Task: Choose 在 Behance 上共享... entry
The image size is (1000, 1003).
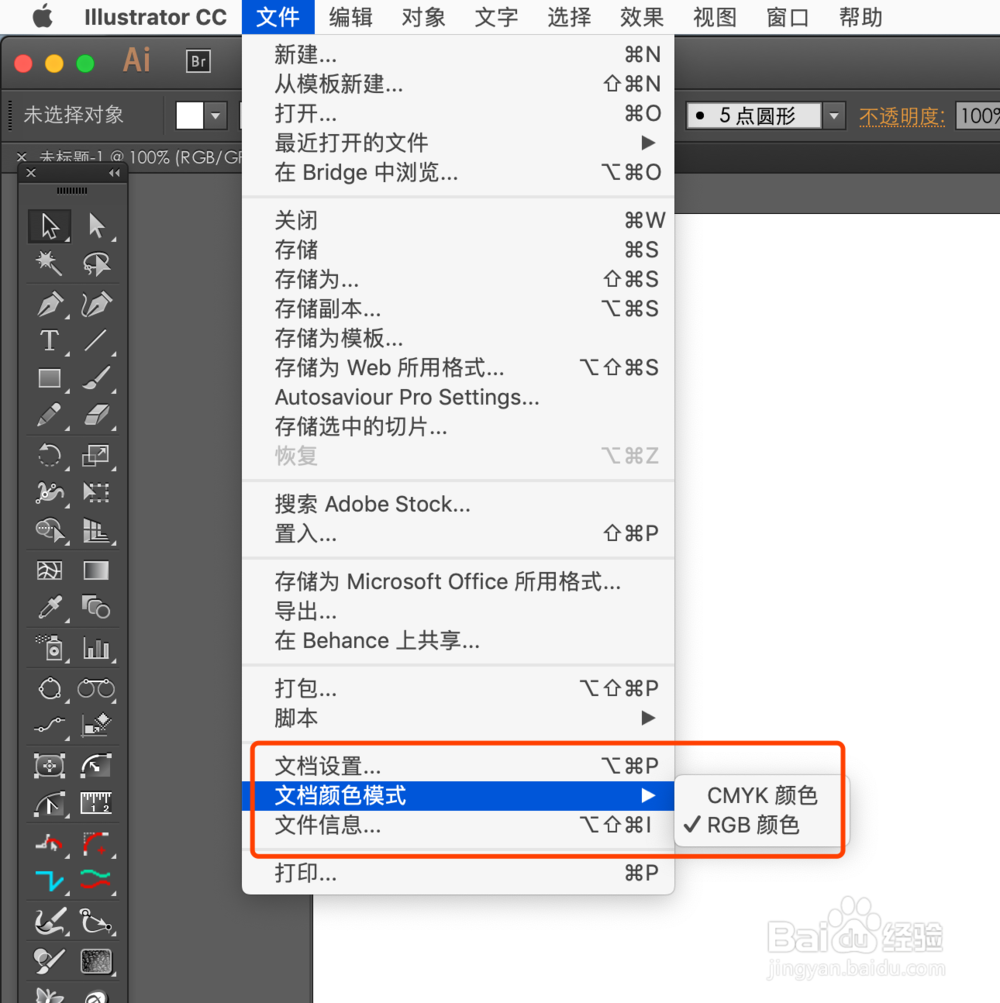Action: point(458,640)
